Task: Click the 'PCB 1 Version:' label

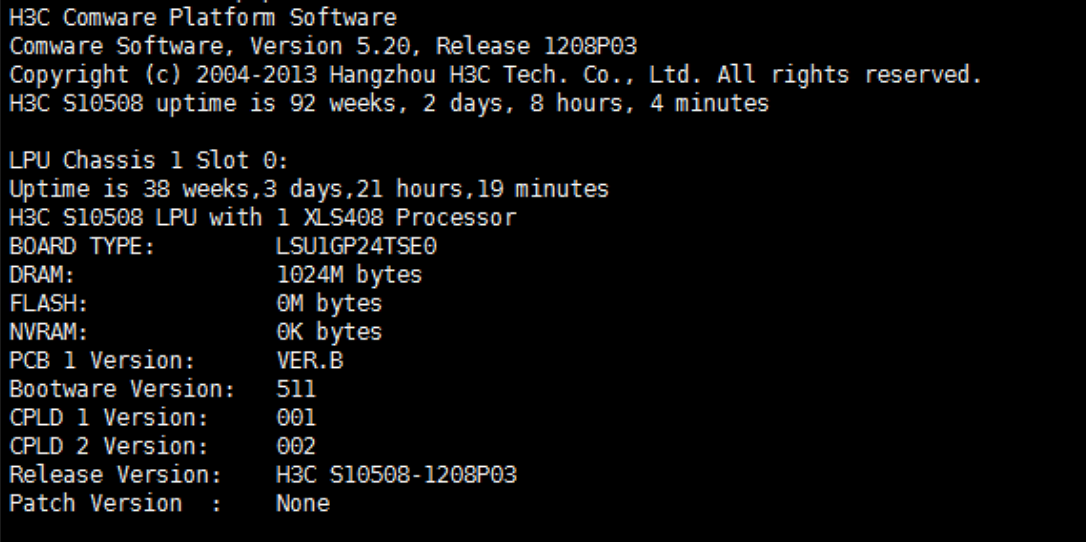Action: (103, 361)
